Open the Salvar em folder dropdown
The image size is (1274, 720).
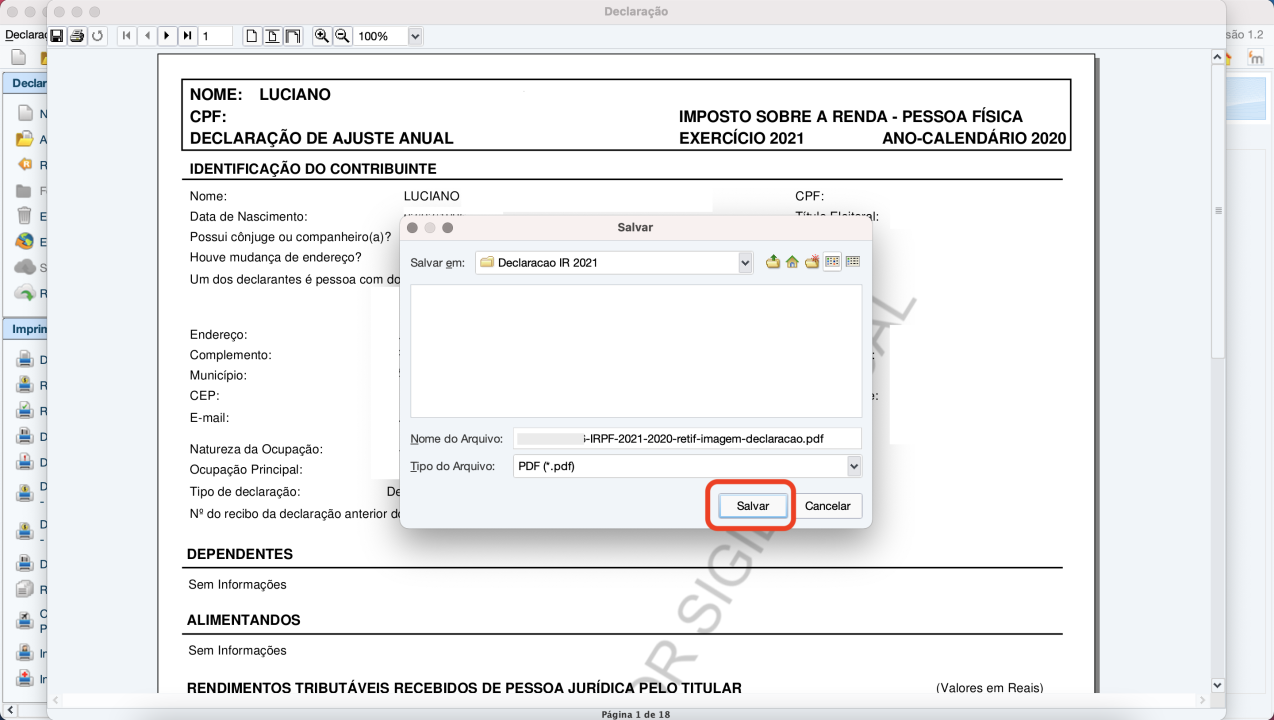745,262
